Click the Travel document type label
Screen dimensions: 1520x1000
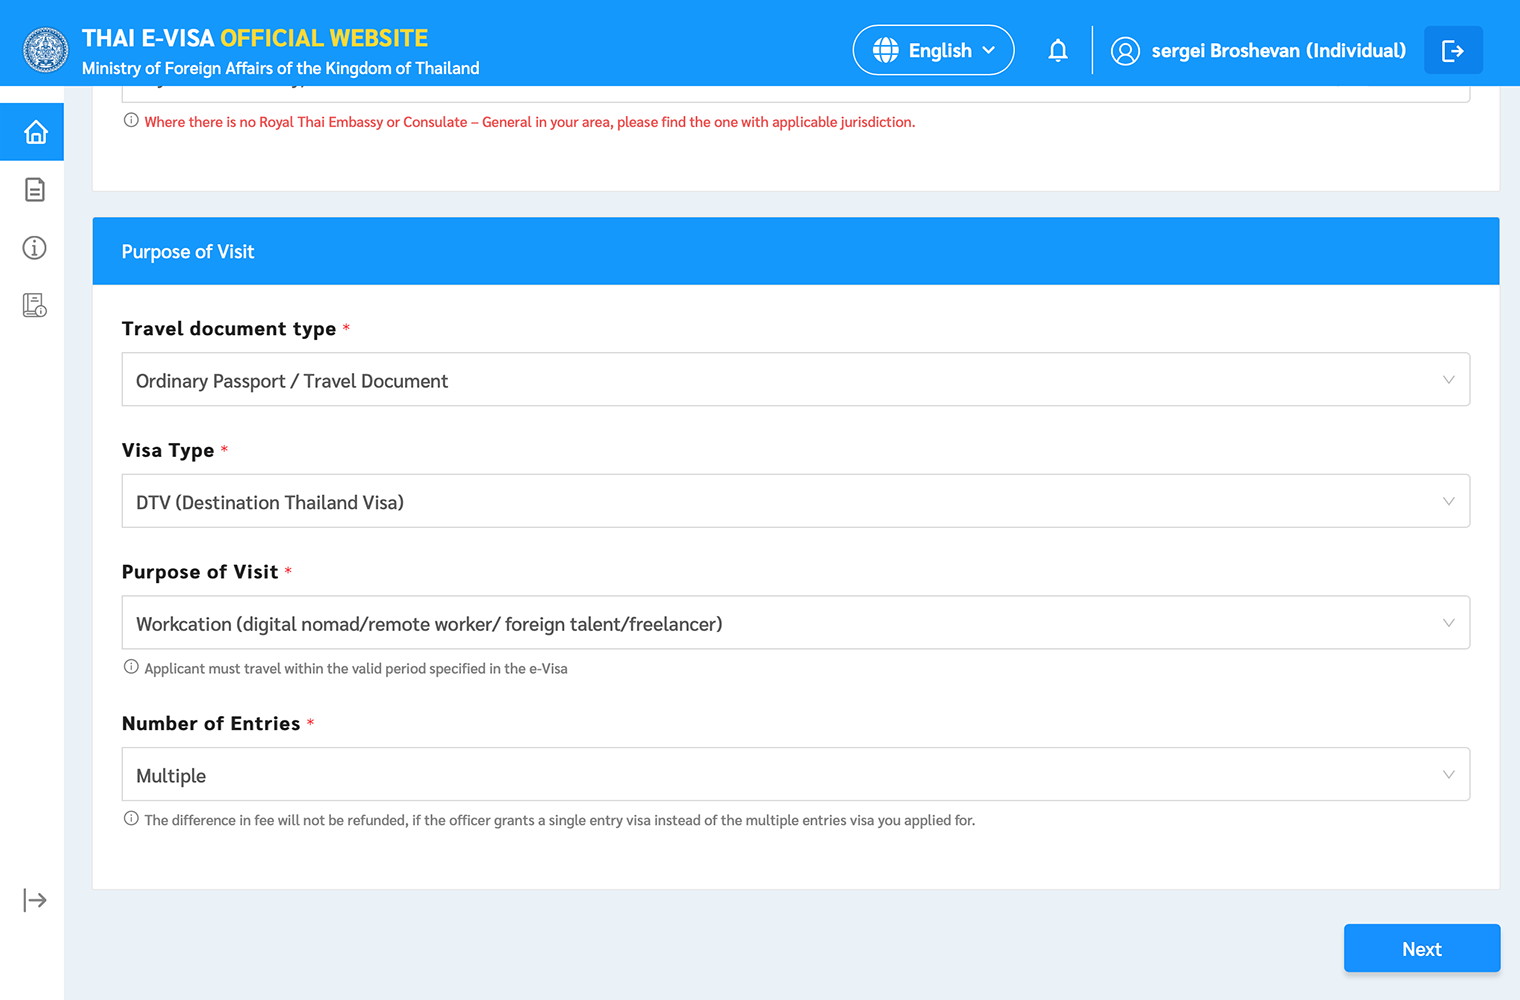229,329
